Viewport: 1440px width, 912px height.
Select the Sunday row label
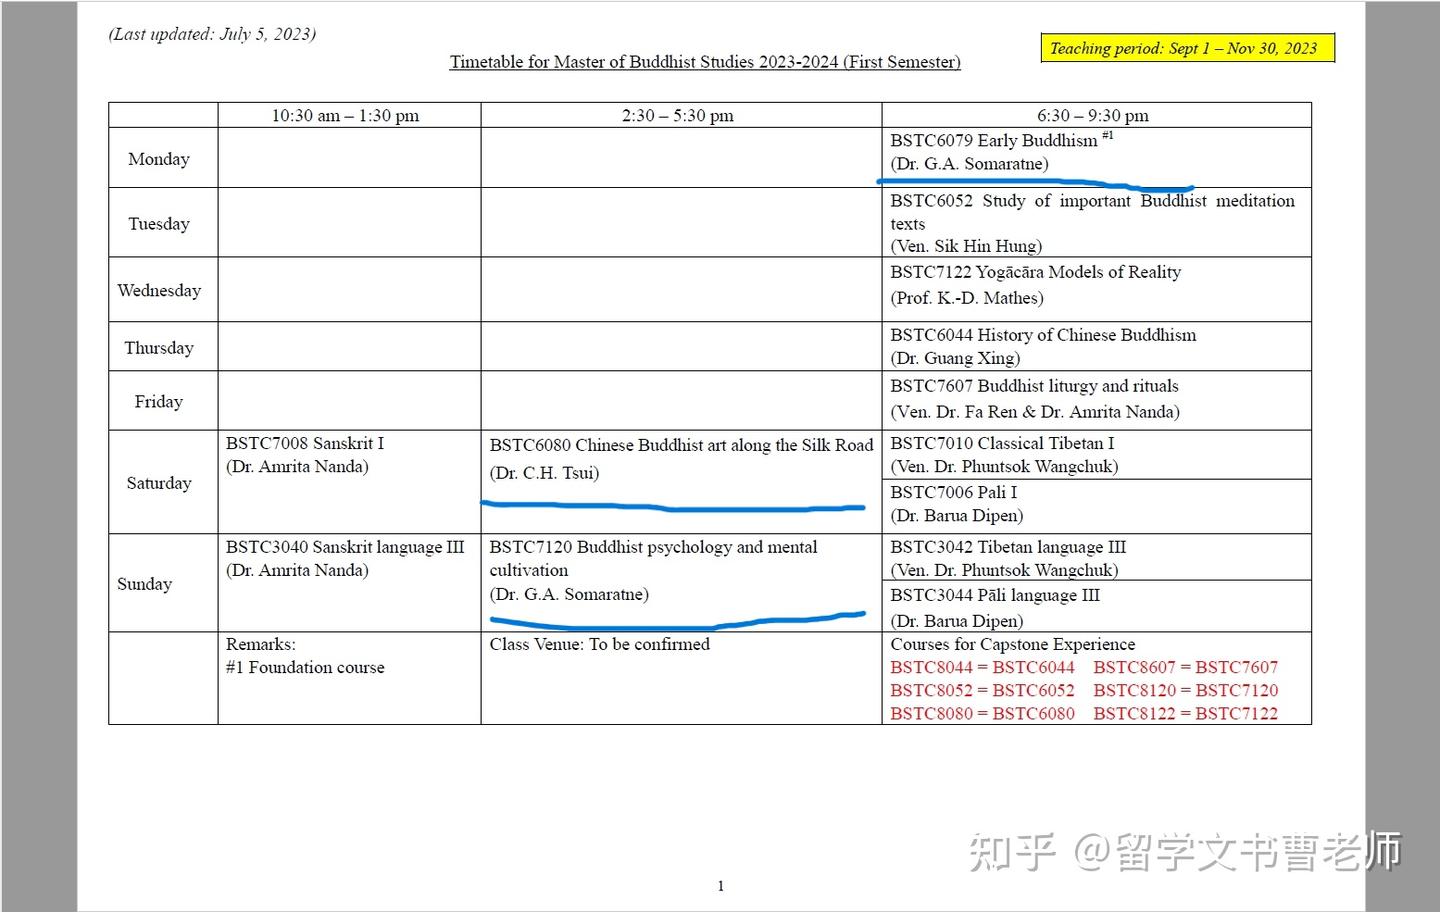[x=144, y=583]
